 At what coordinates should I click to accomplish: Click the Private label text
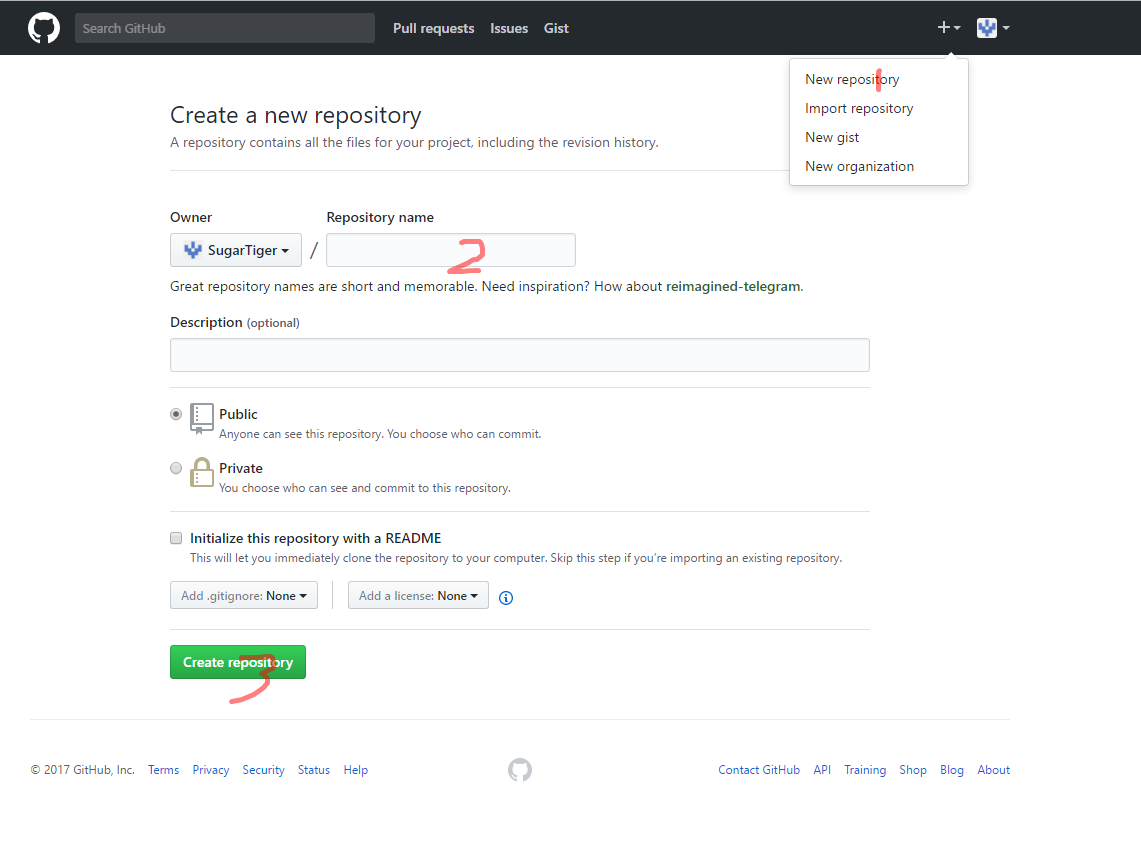click(x=241, y=468)
